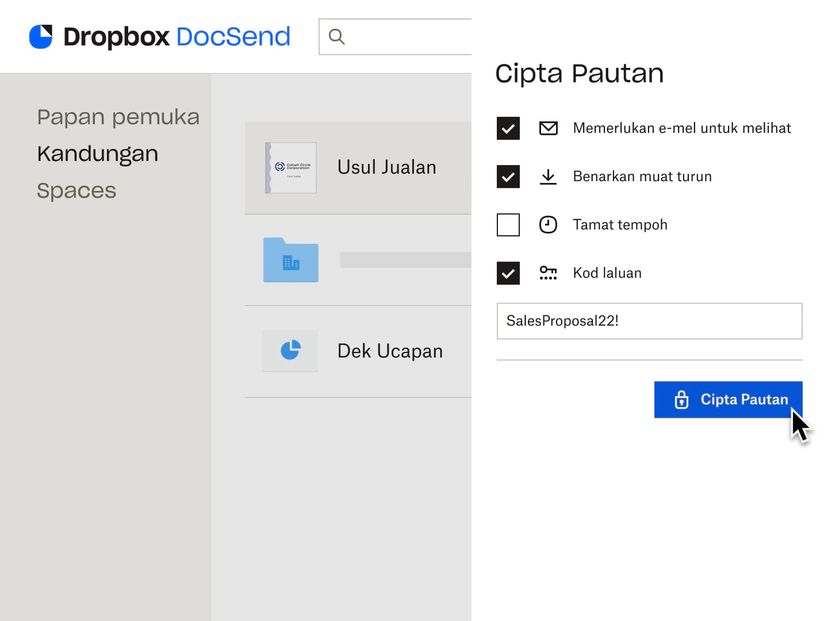Click the Usul Jualan document thumbnail
The width and height of the screenshot is (828, 621).
pos(289,167)
